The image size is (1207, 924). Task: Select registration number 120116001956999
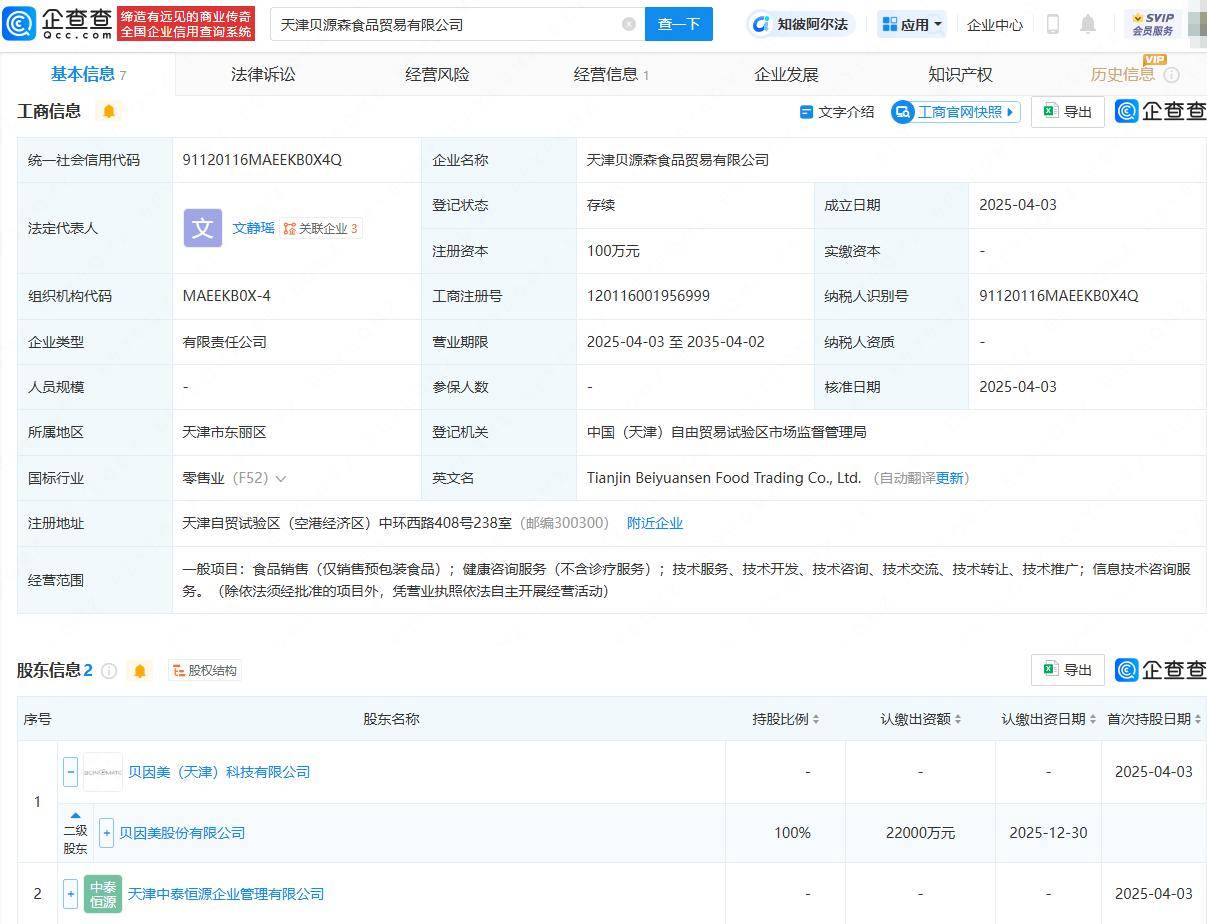tap(648, 296)
